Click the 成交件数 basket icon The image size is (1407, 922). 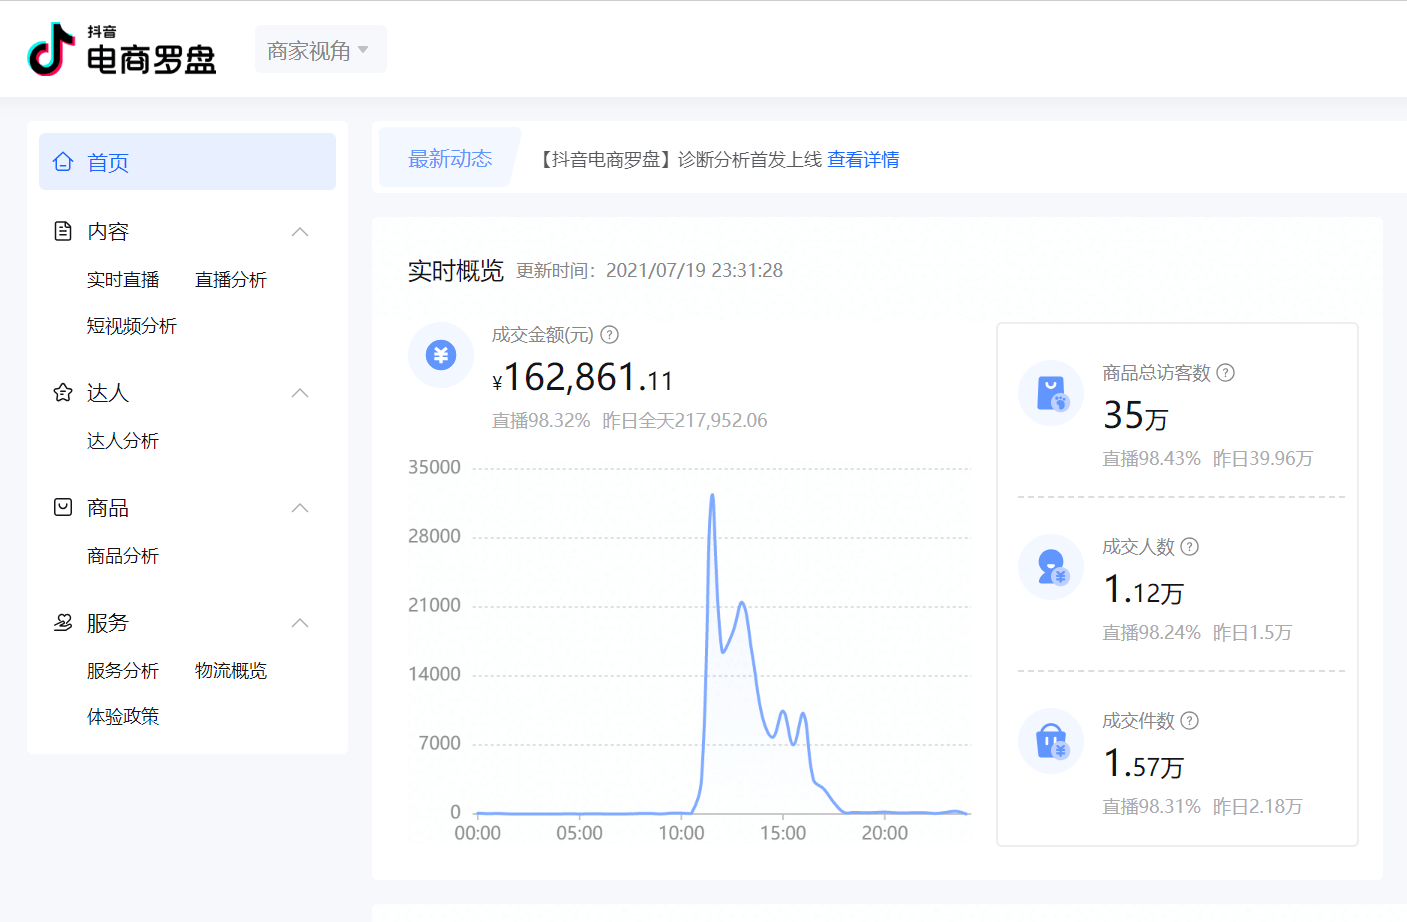click(1051, 741)
